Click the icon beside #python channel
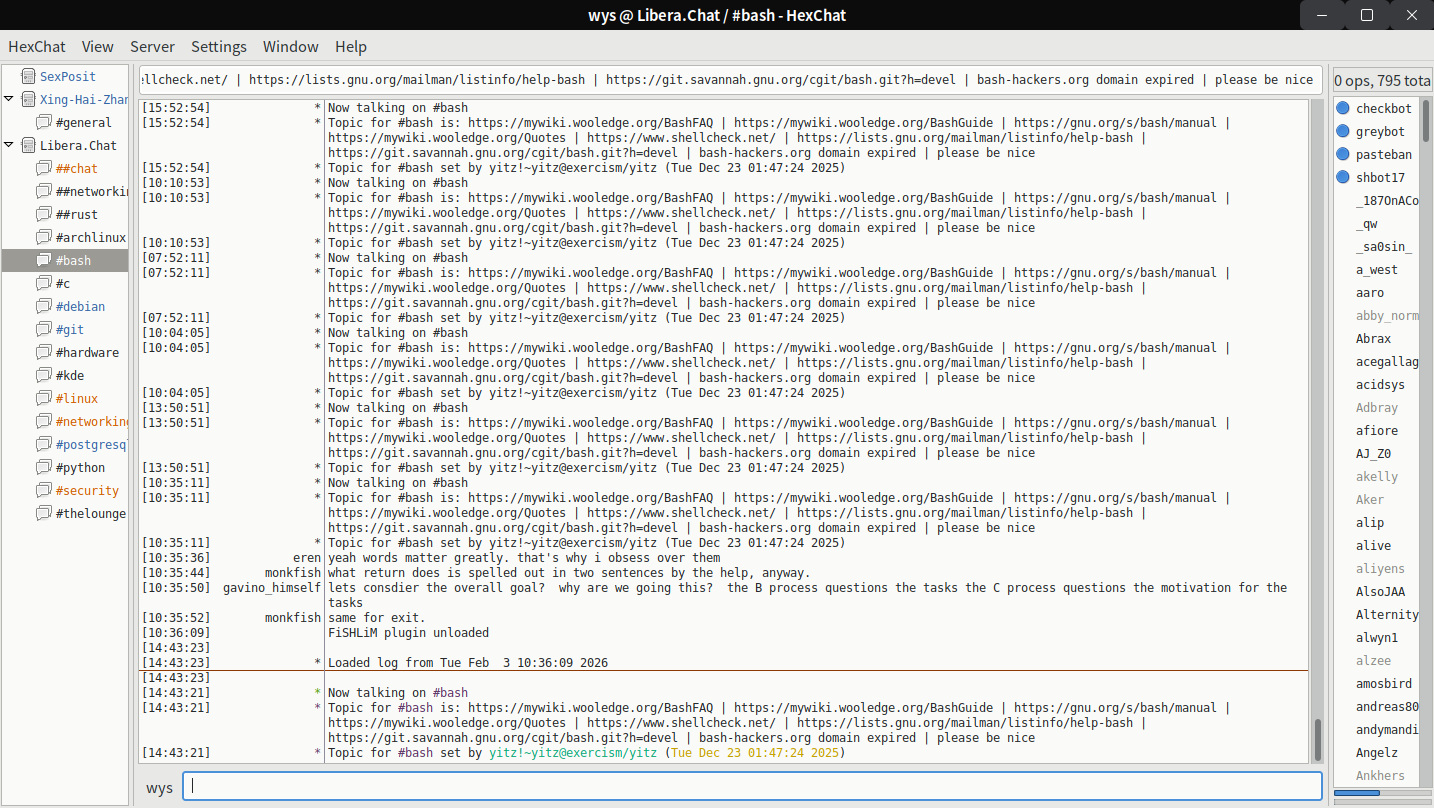This screenshot has height=808, width=1434. pos(43,467)
